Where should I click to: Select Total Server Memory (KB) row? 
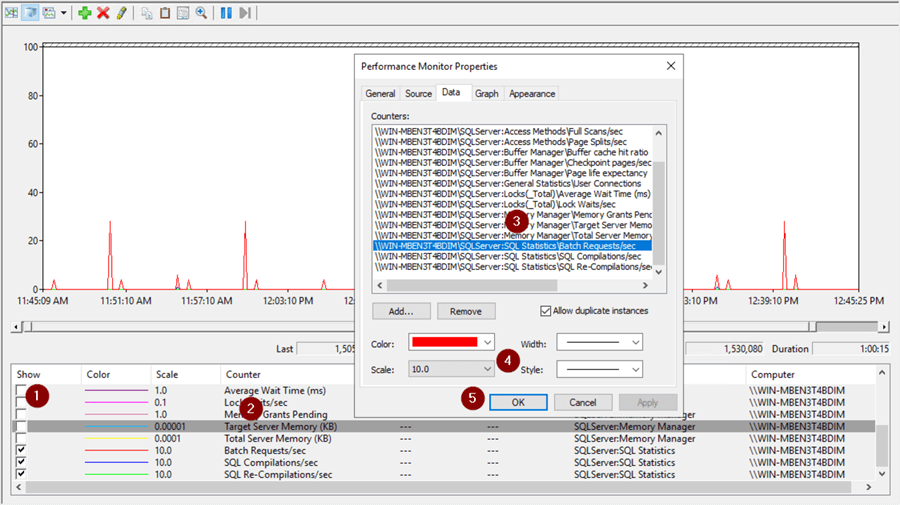(x=443, y=438)
